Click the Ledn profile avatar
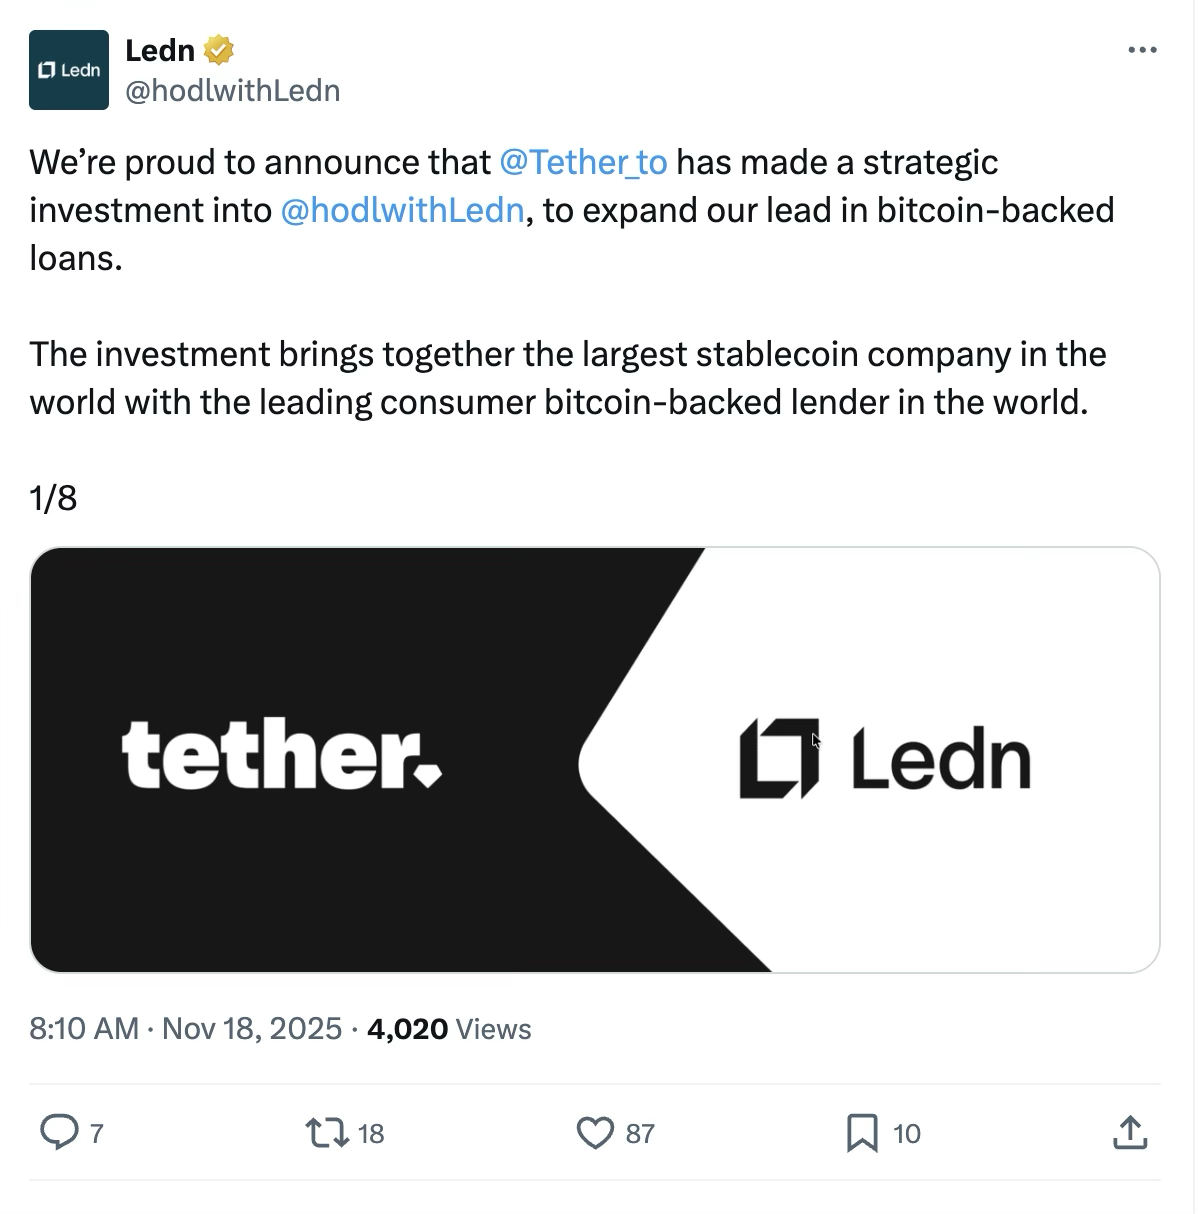This screenshot has width=1198, height=1214. [x=69, y=70]
